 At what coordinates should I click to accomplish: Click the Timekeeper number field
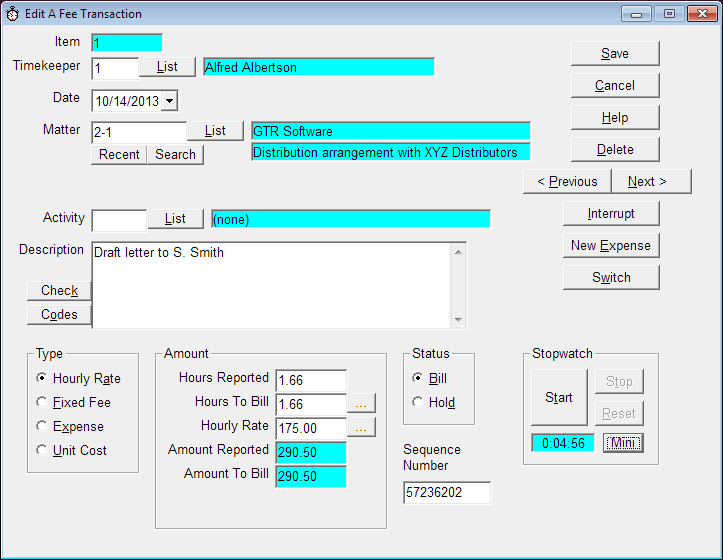click(115, 69)
